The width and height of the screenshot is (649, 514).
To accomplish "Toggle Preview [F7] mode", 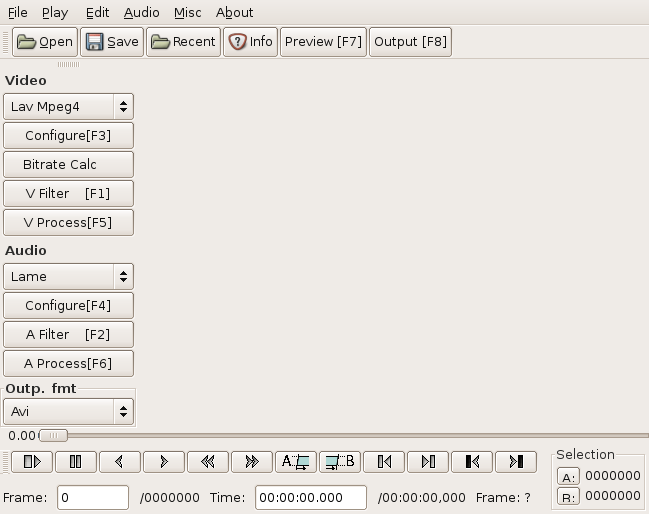I will click(323, 42).
